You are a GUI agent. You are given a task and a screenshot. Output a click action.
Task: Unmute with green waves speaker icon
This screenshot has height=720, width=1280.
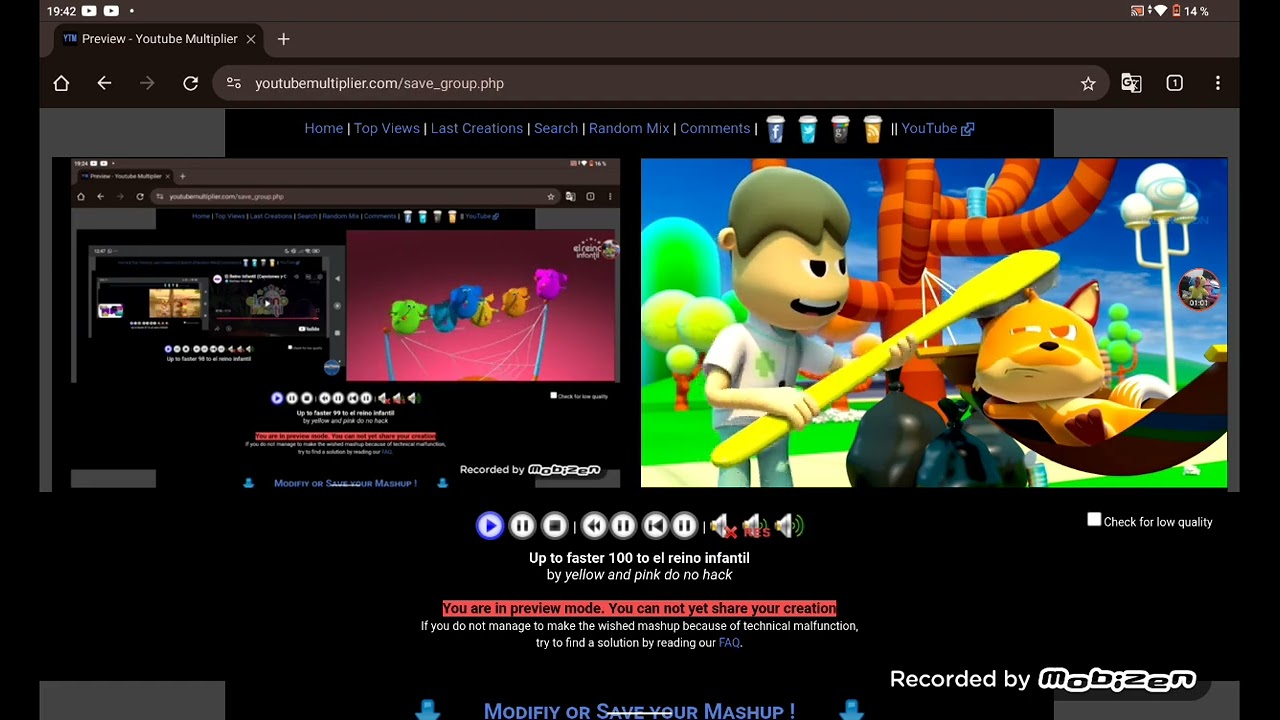(x=789, y=525)
